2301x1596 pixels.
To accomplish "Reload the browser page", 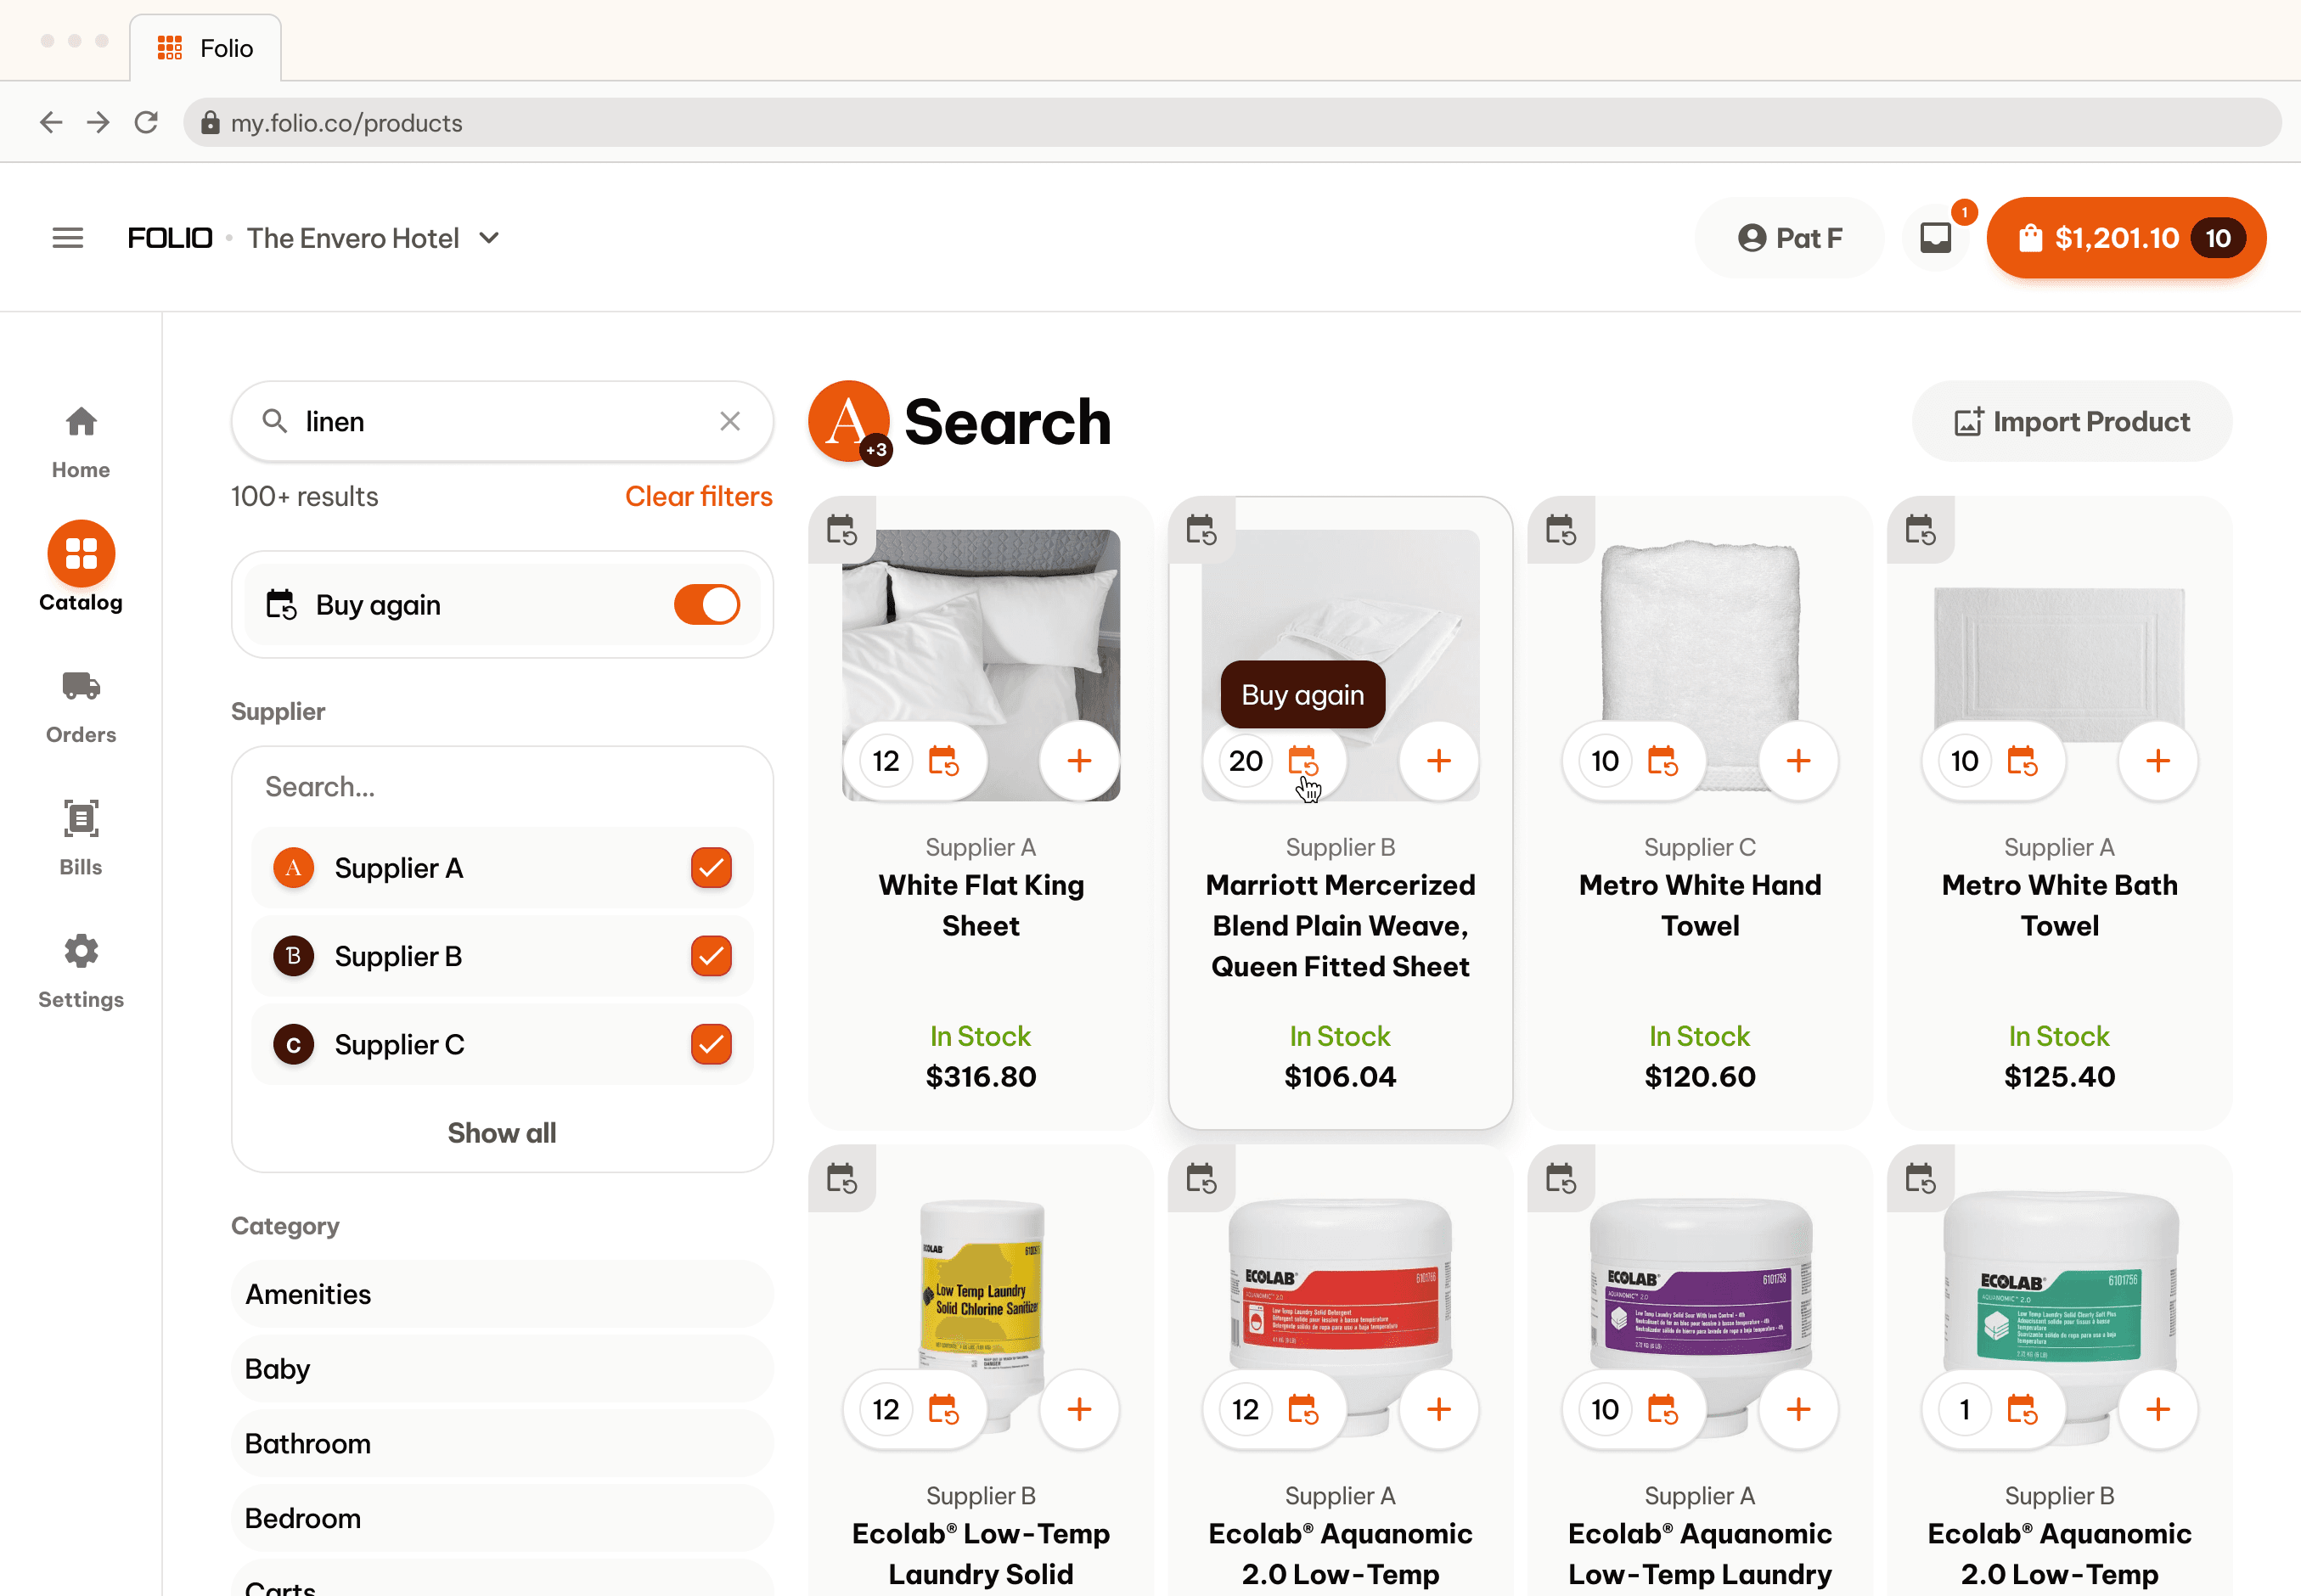I will pos(146,123).
